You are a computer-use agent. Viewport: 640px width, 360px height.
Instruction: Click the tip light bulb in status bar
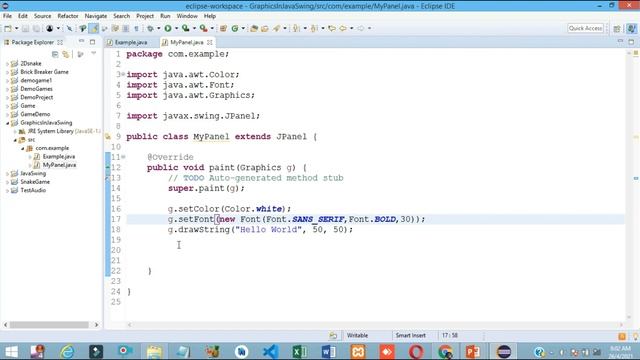point(636,336)
